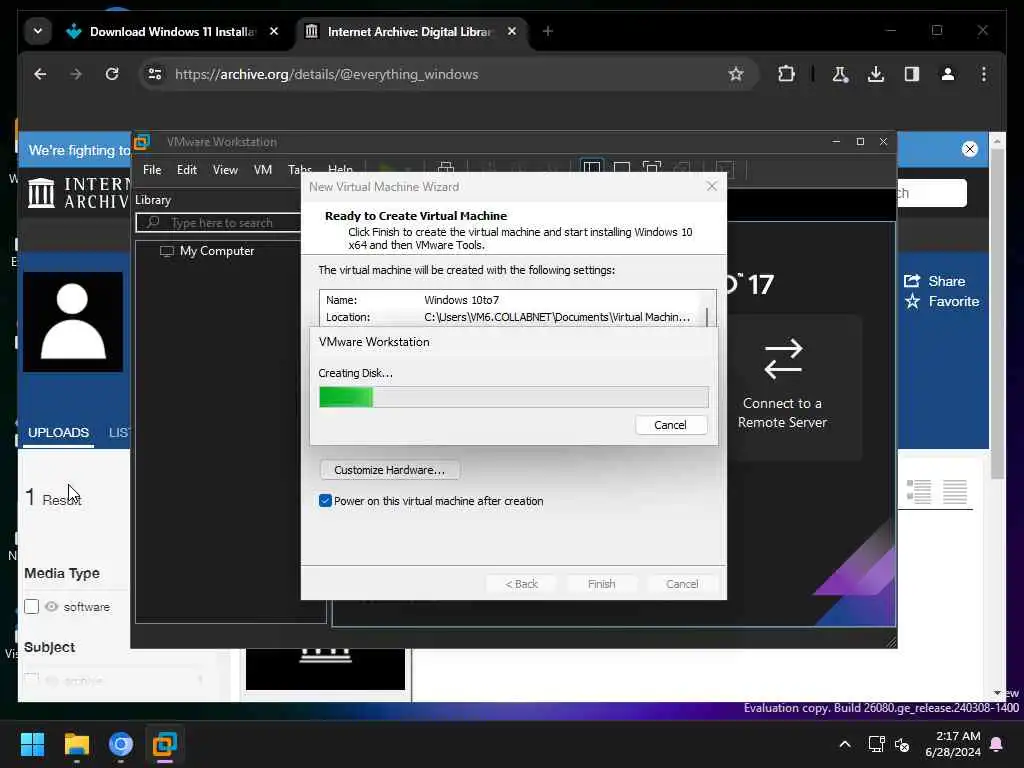The height and width of the screenshot is (768, 1024).
Task: Switch to the Download Windows 11 tab
Action: point(171,31)
